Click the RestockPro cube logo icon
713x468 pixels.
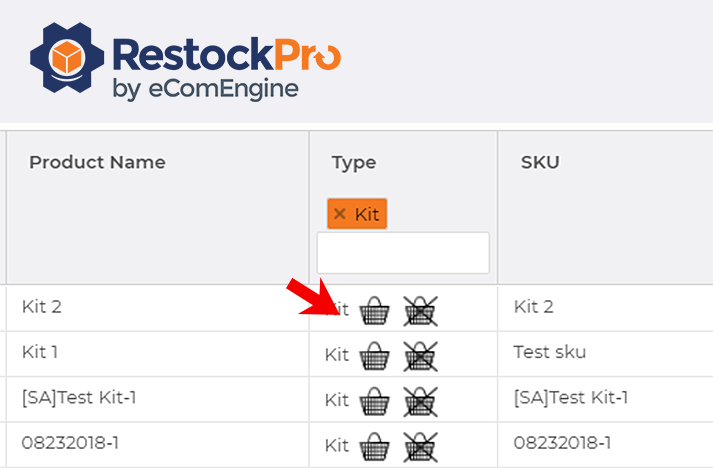pyautogui.click(x=66, y=58)
